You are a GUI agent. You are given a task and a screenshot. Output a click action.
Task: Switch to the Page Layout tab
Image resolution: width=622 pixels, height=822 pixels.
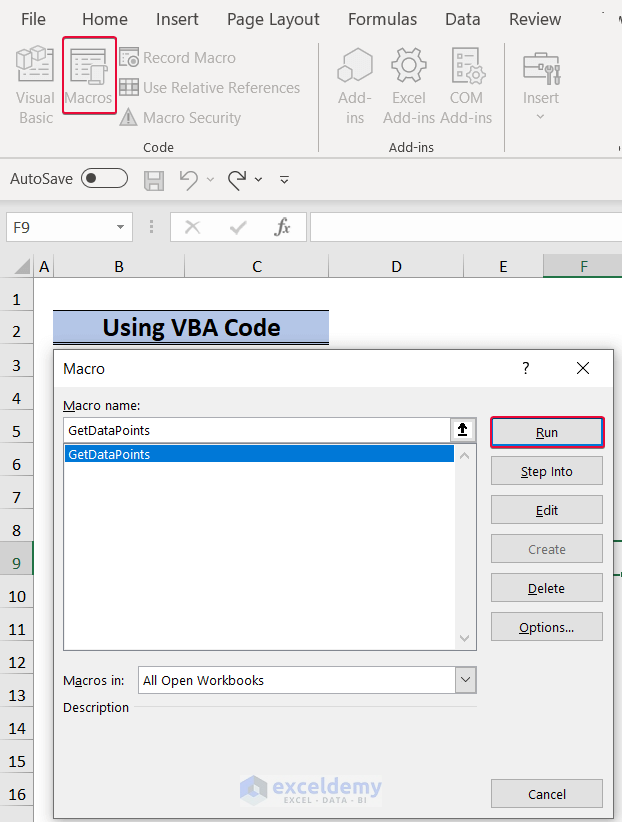click(273, 19)
